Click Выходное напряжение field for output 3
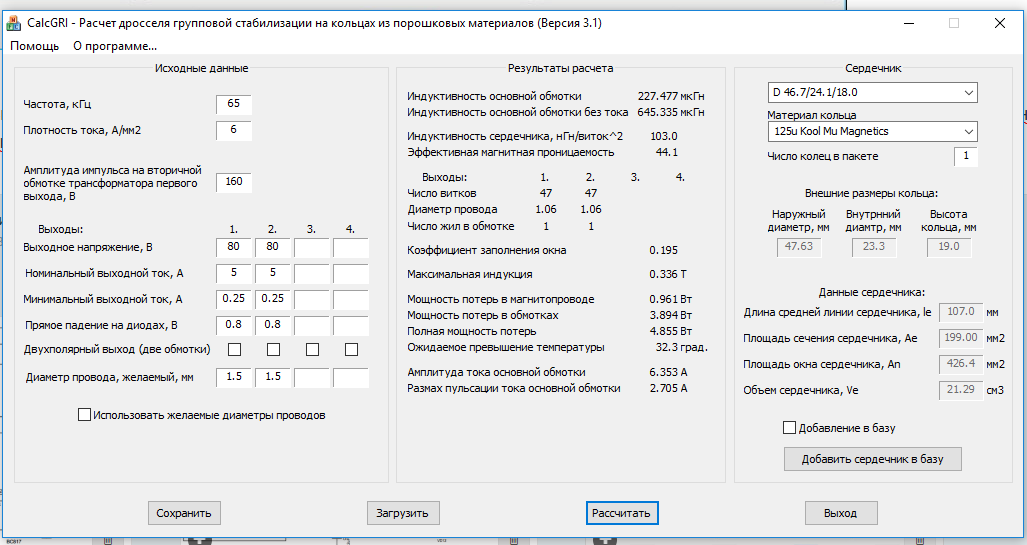1027x545 pixels. coord(312,247)
